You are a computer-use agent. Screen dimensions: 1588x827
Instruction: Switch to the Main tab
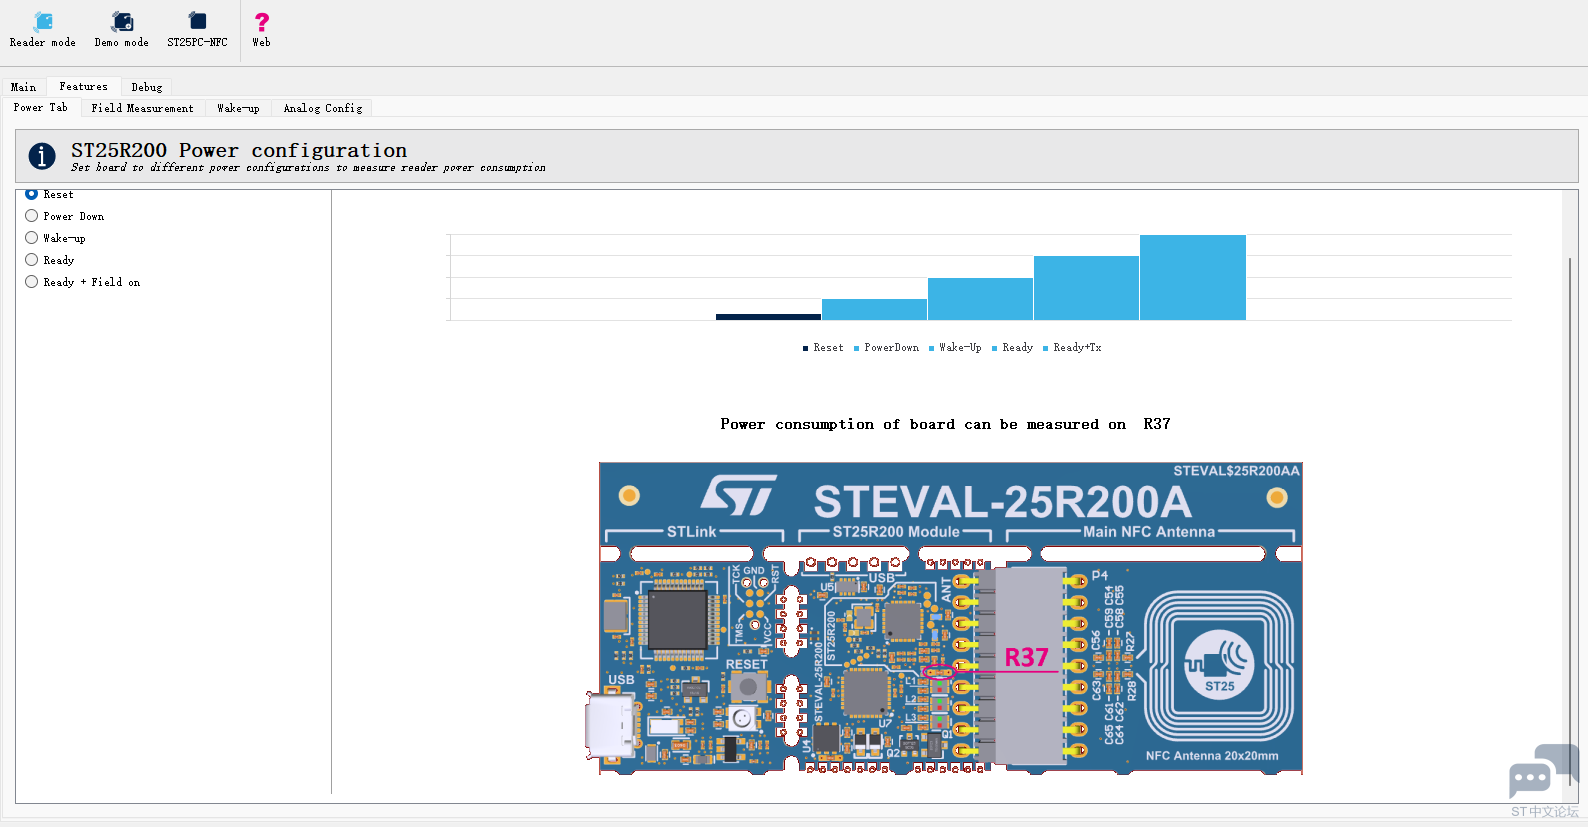24,87
